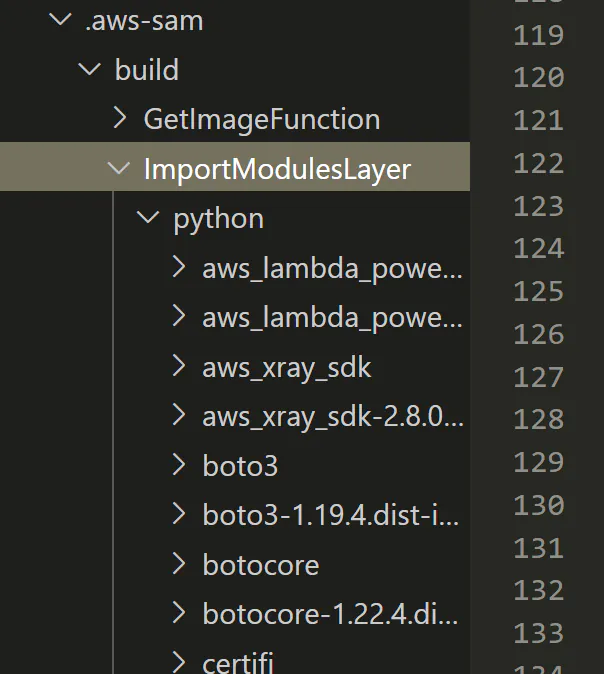Click line number 122 in editor gutter
This screenshot has width=604, height=674.
point(538,163)
